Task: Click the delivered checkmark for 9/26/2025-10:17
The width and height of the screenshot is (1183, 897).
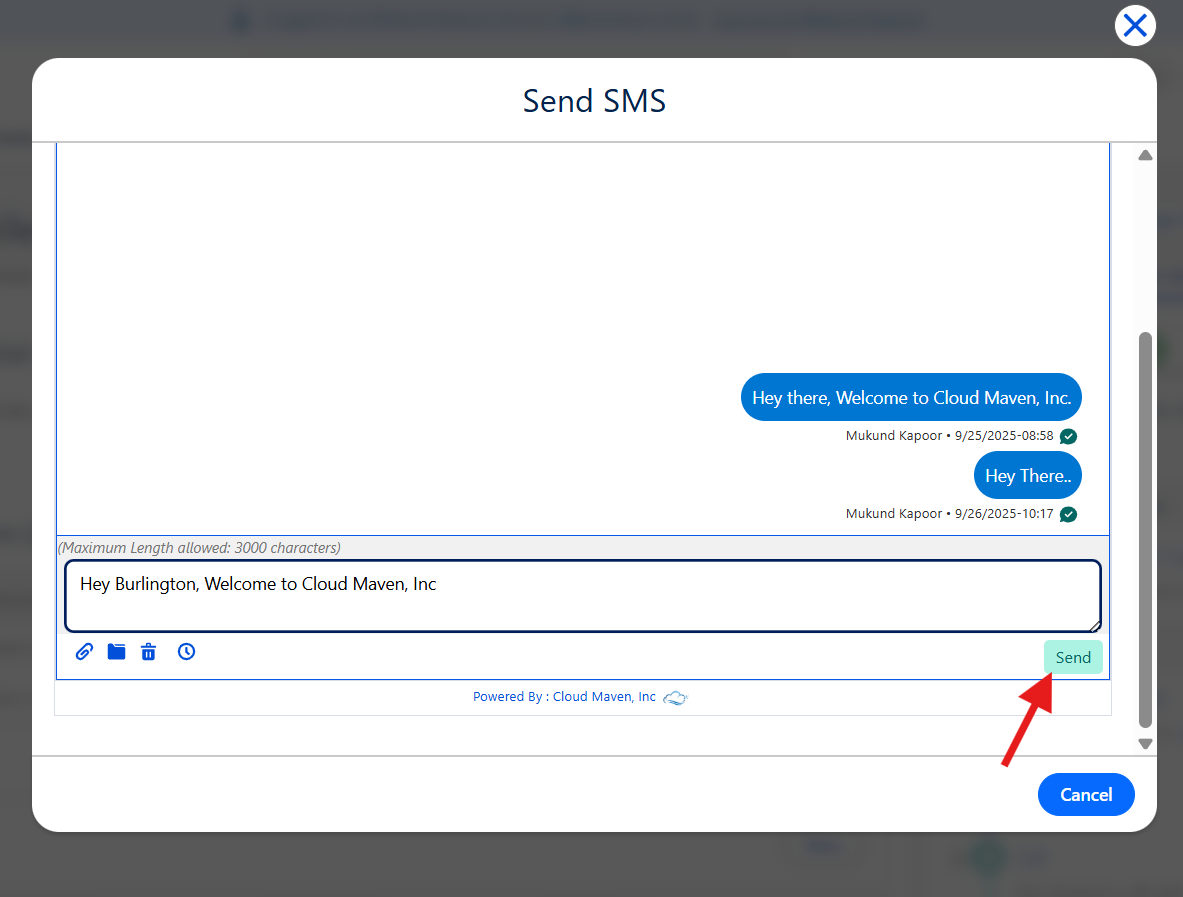Action: point(1068,515)
